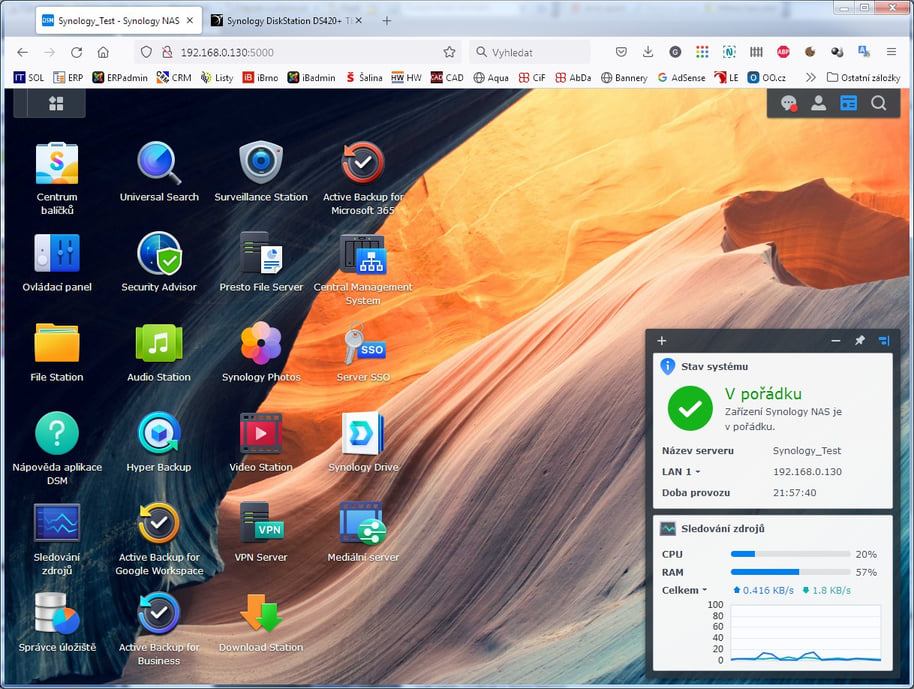Viewport: 914px width, 689px height.
Task: Click the address bar URL
Action: [227, 52]
